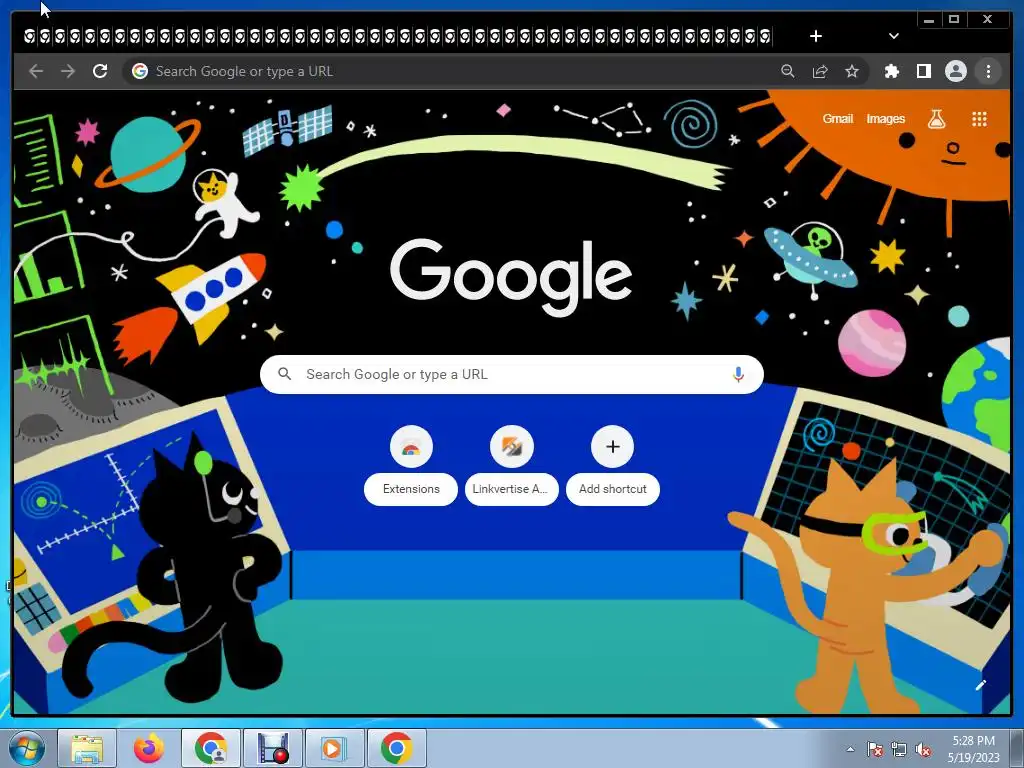Open the Linkvertise shortcut tile
This screenshot has height=768, width=1024.
[511, 466]
